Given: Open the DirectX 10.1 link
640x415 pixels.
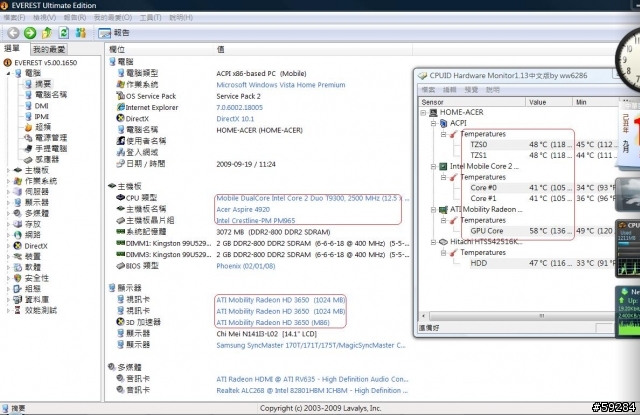Looking at the screenshot, I should pos(235,119).
